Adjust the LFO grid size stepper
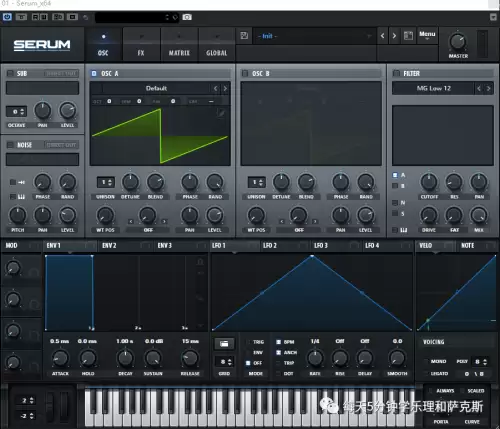 point(224,362)
